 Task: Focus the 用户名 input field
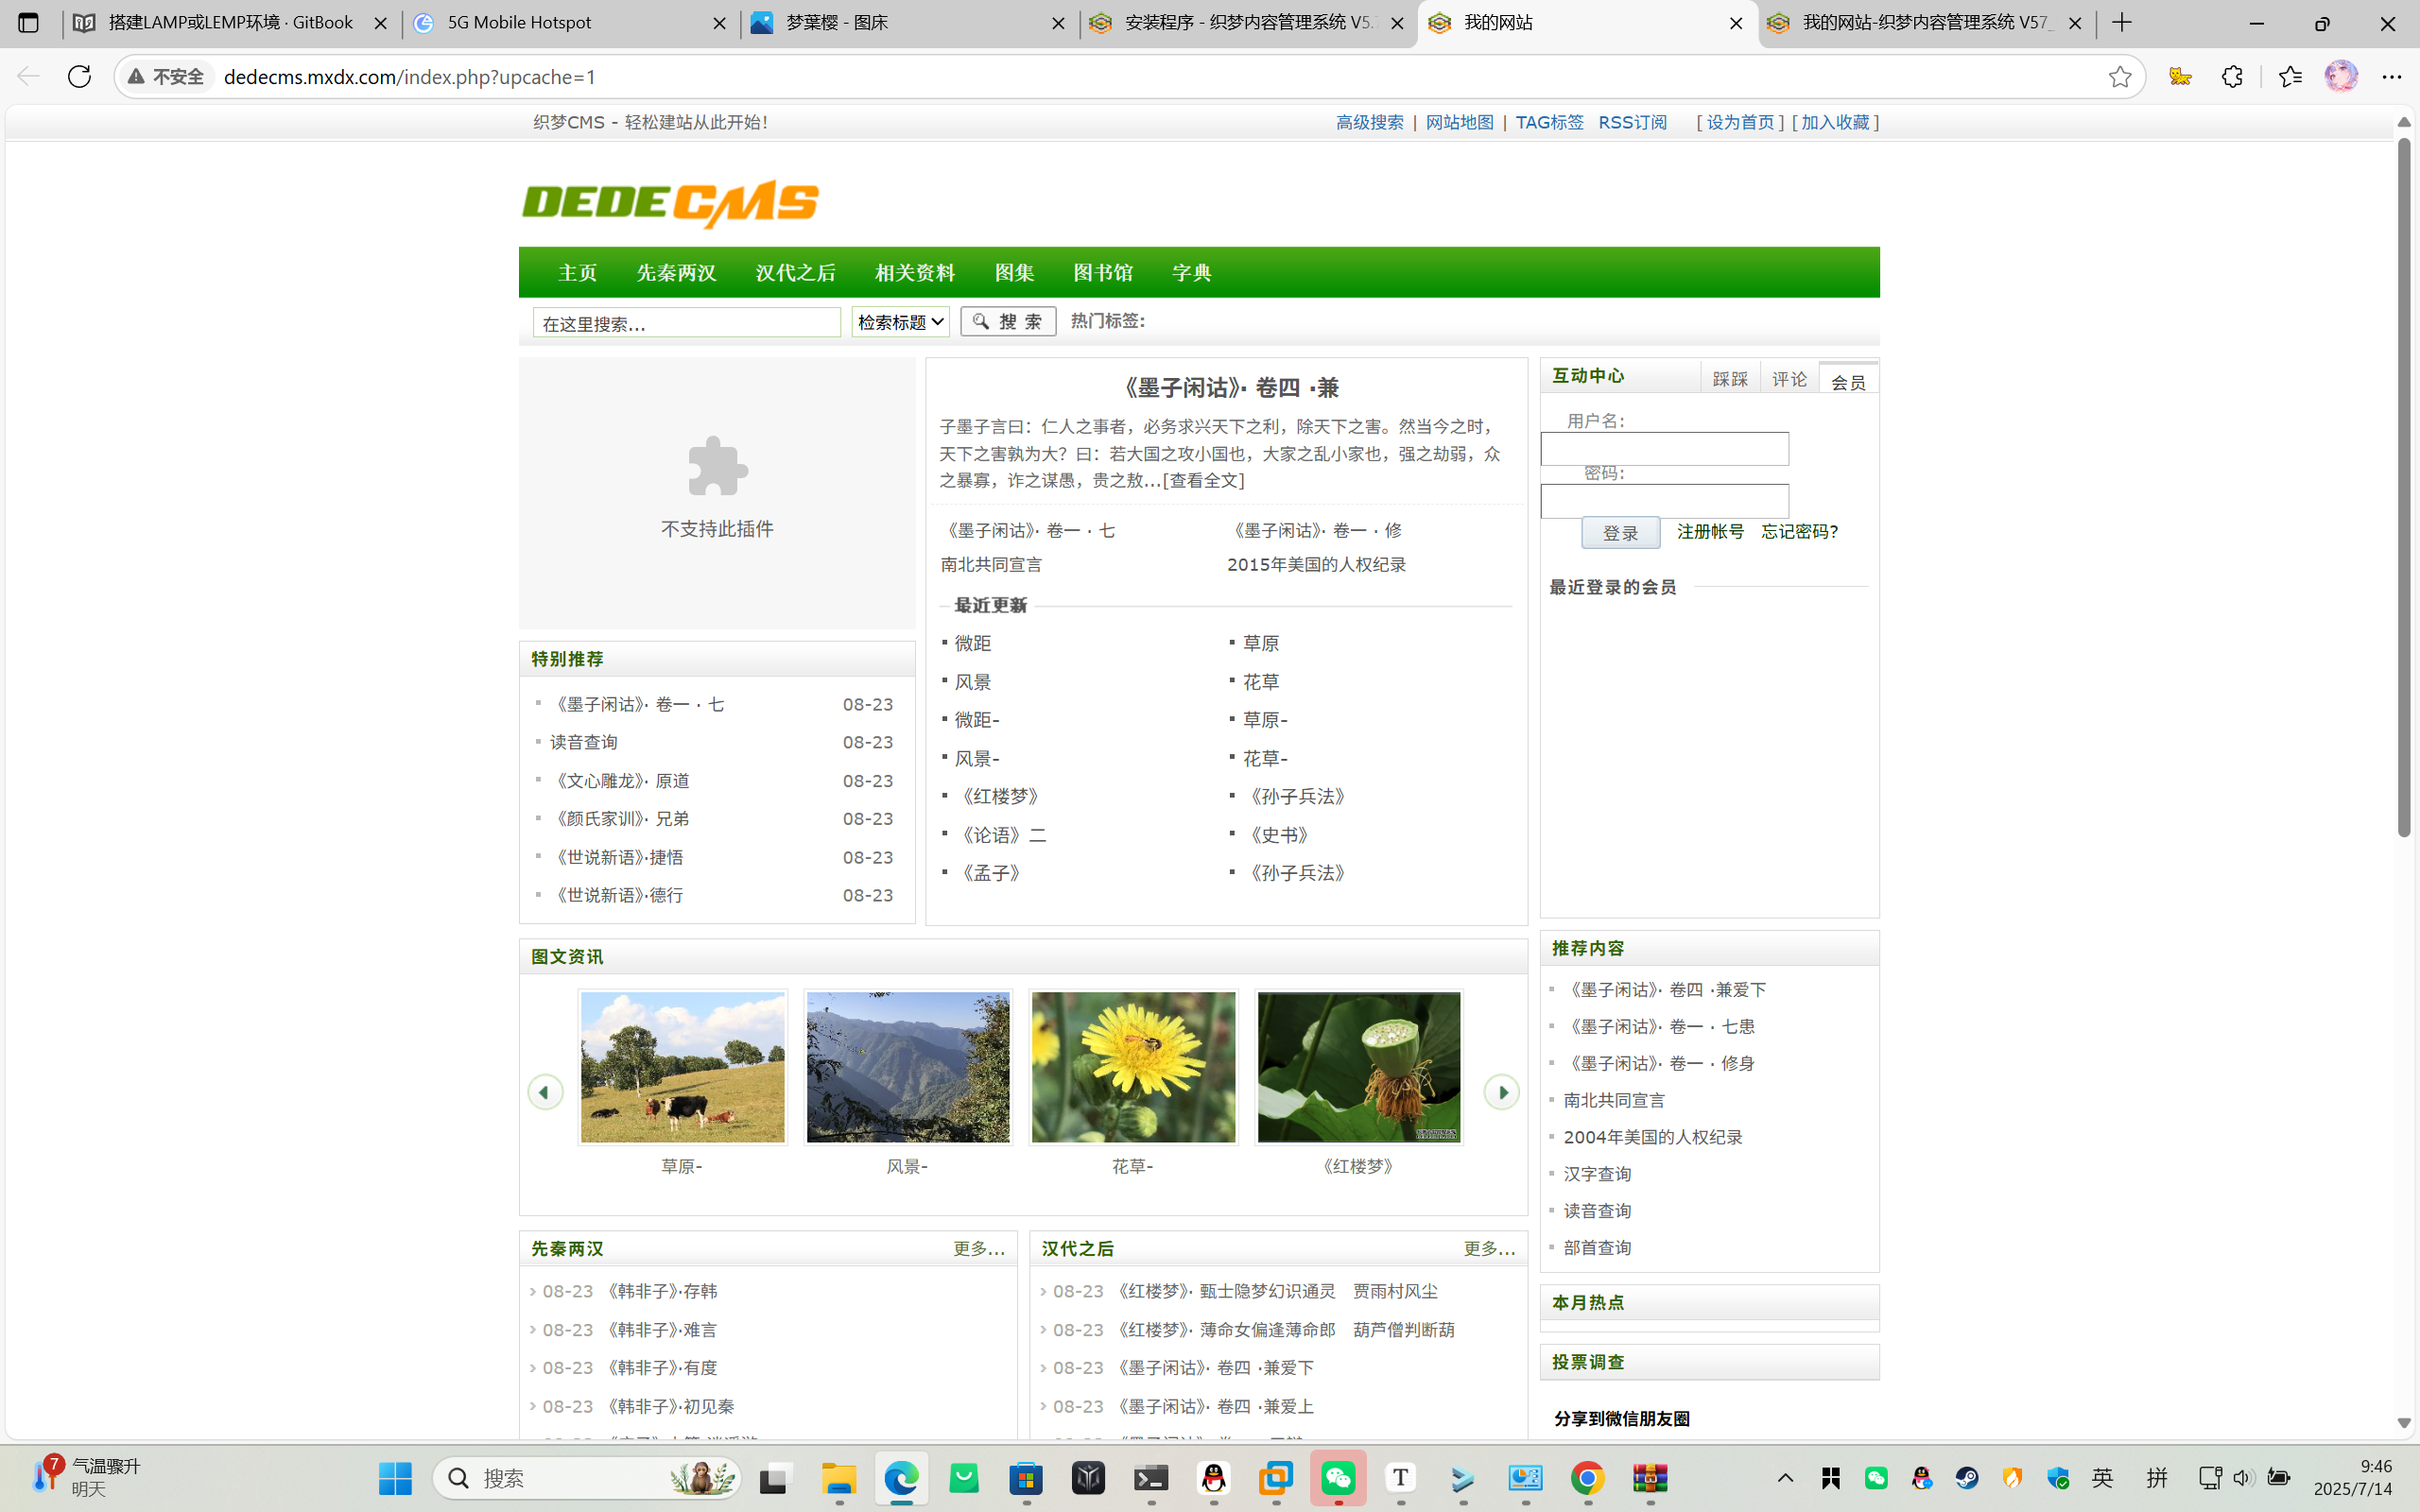click(1664, 449)
